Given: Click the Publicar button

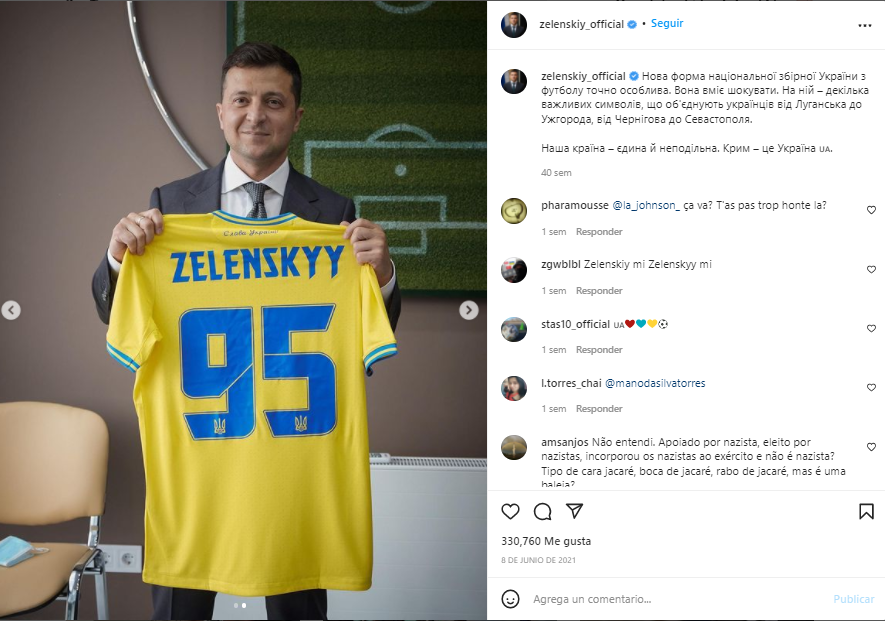Looking at the screenshot, I should point(853,599).
